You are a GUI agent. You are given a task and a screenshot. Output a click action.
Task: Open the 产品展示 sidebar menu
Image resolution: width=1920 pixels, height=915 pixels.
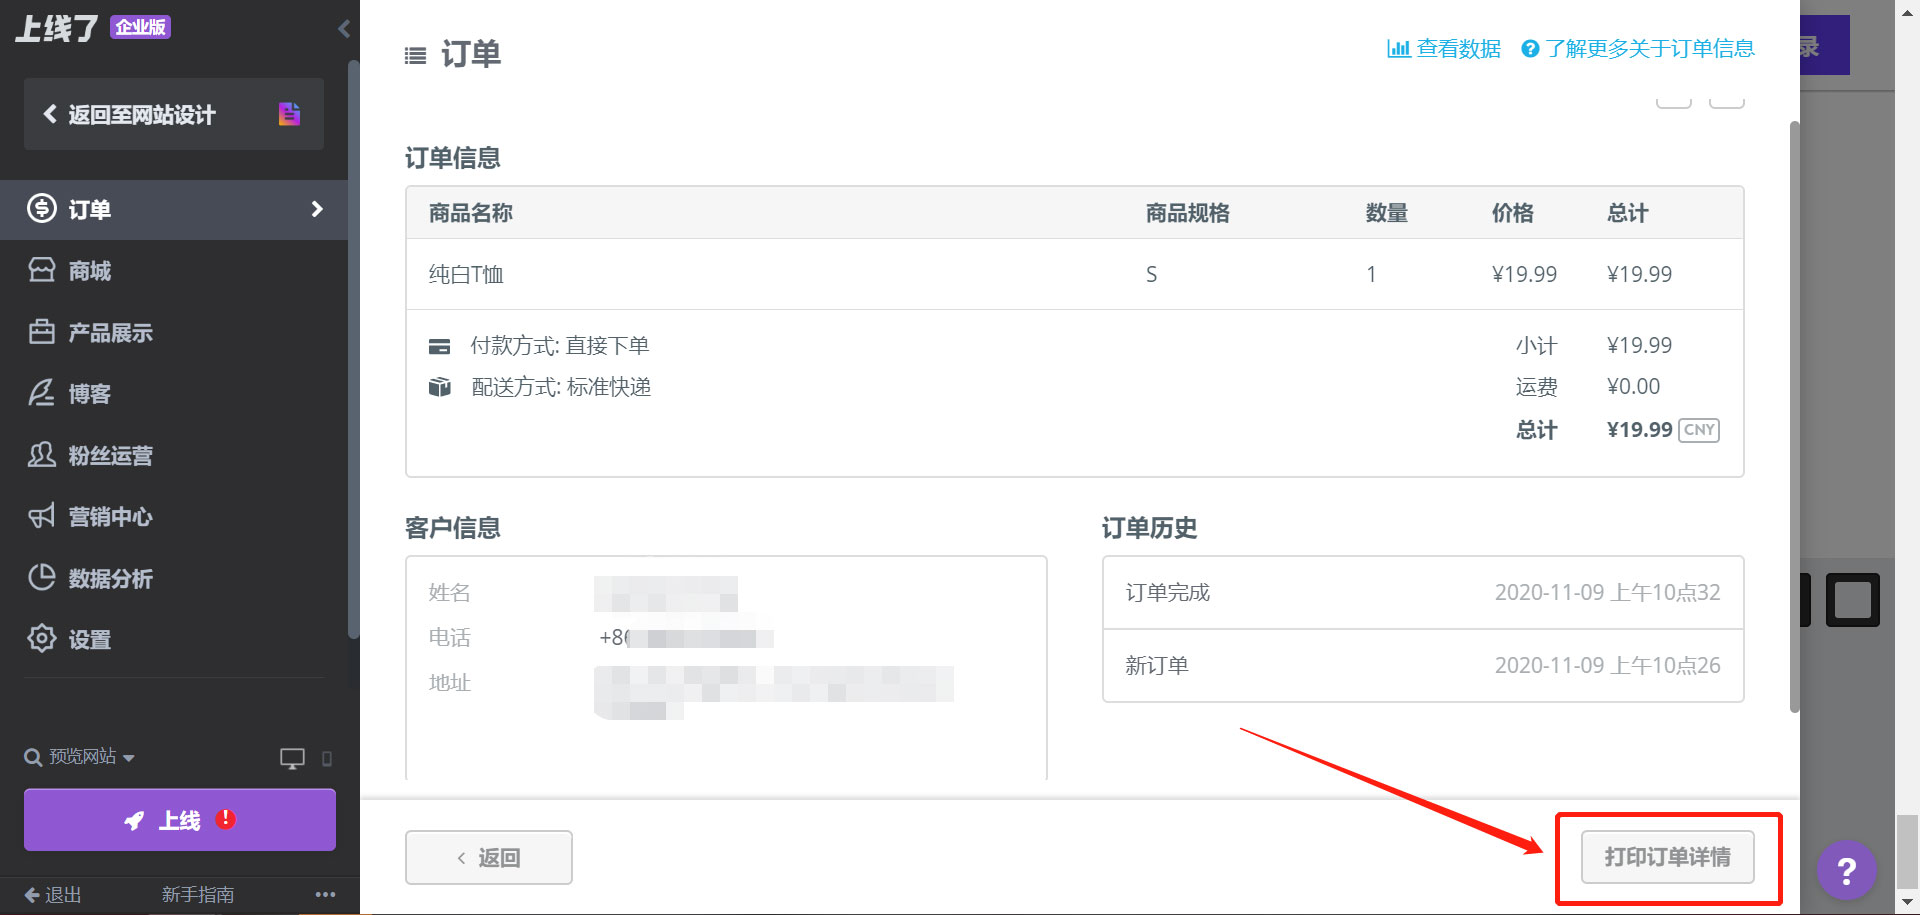tap(110, 332)
